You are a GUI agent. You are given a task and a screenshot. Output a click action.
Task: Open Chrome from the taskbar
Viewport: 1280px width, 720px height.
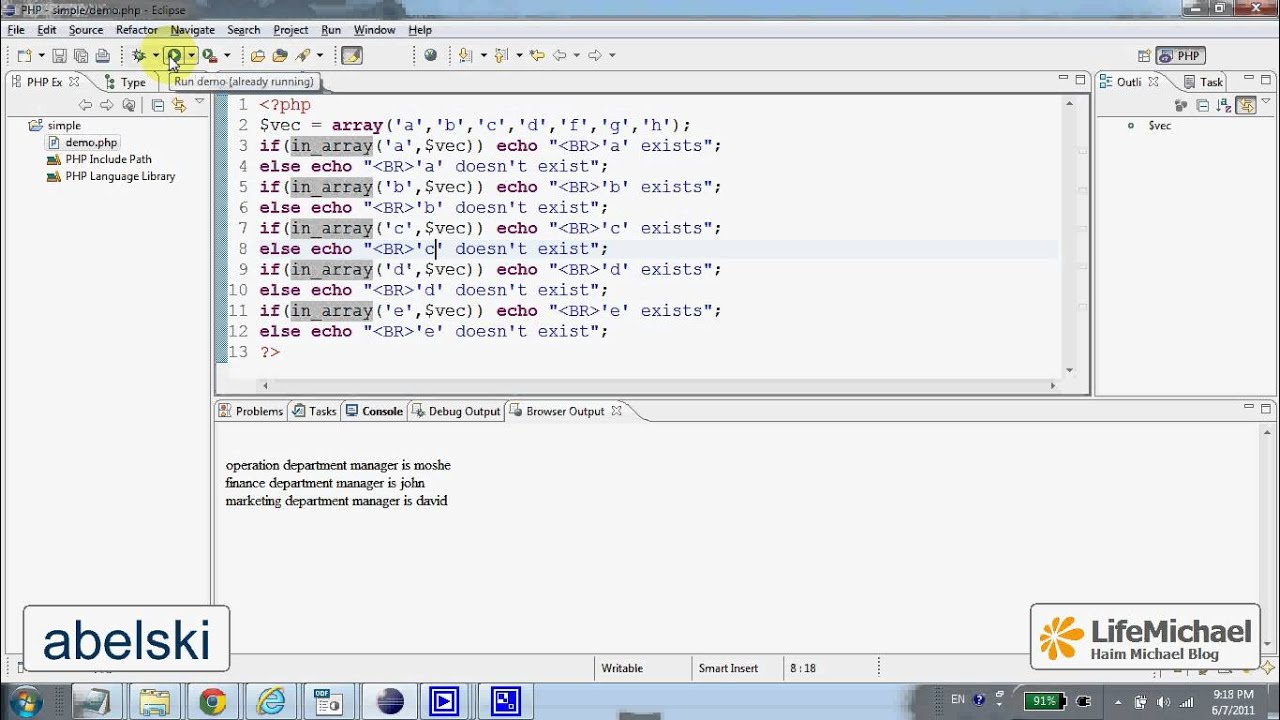coord(212,702)
